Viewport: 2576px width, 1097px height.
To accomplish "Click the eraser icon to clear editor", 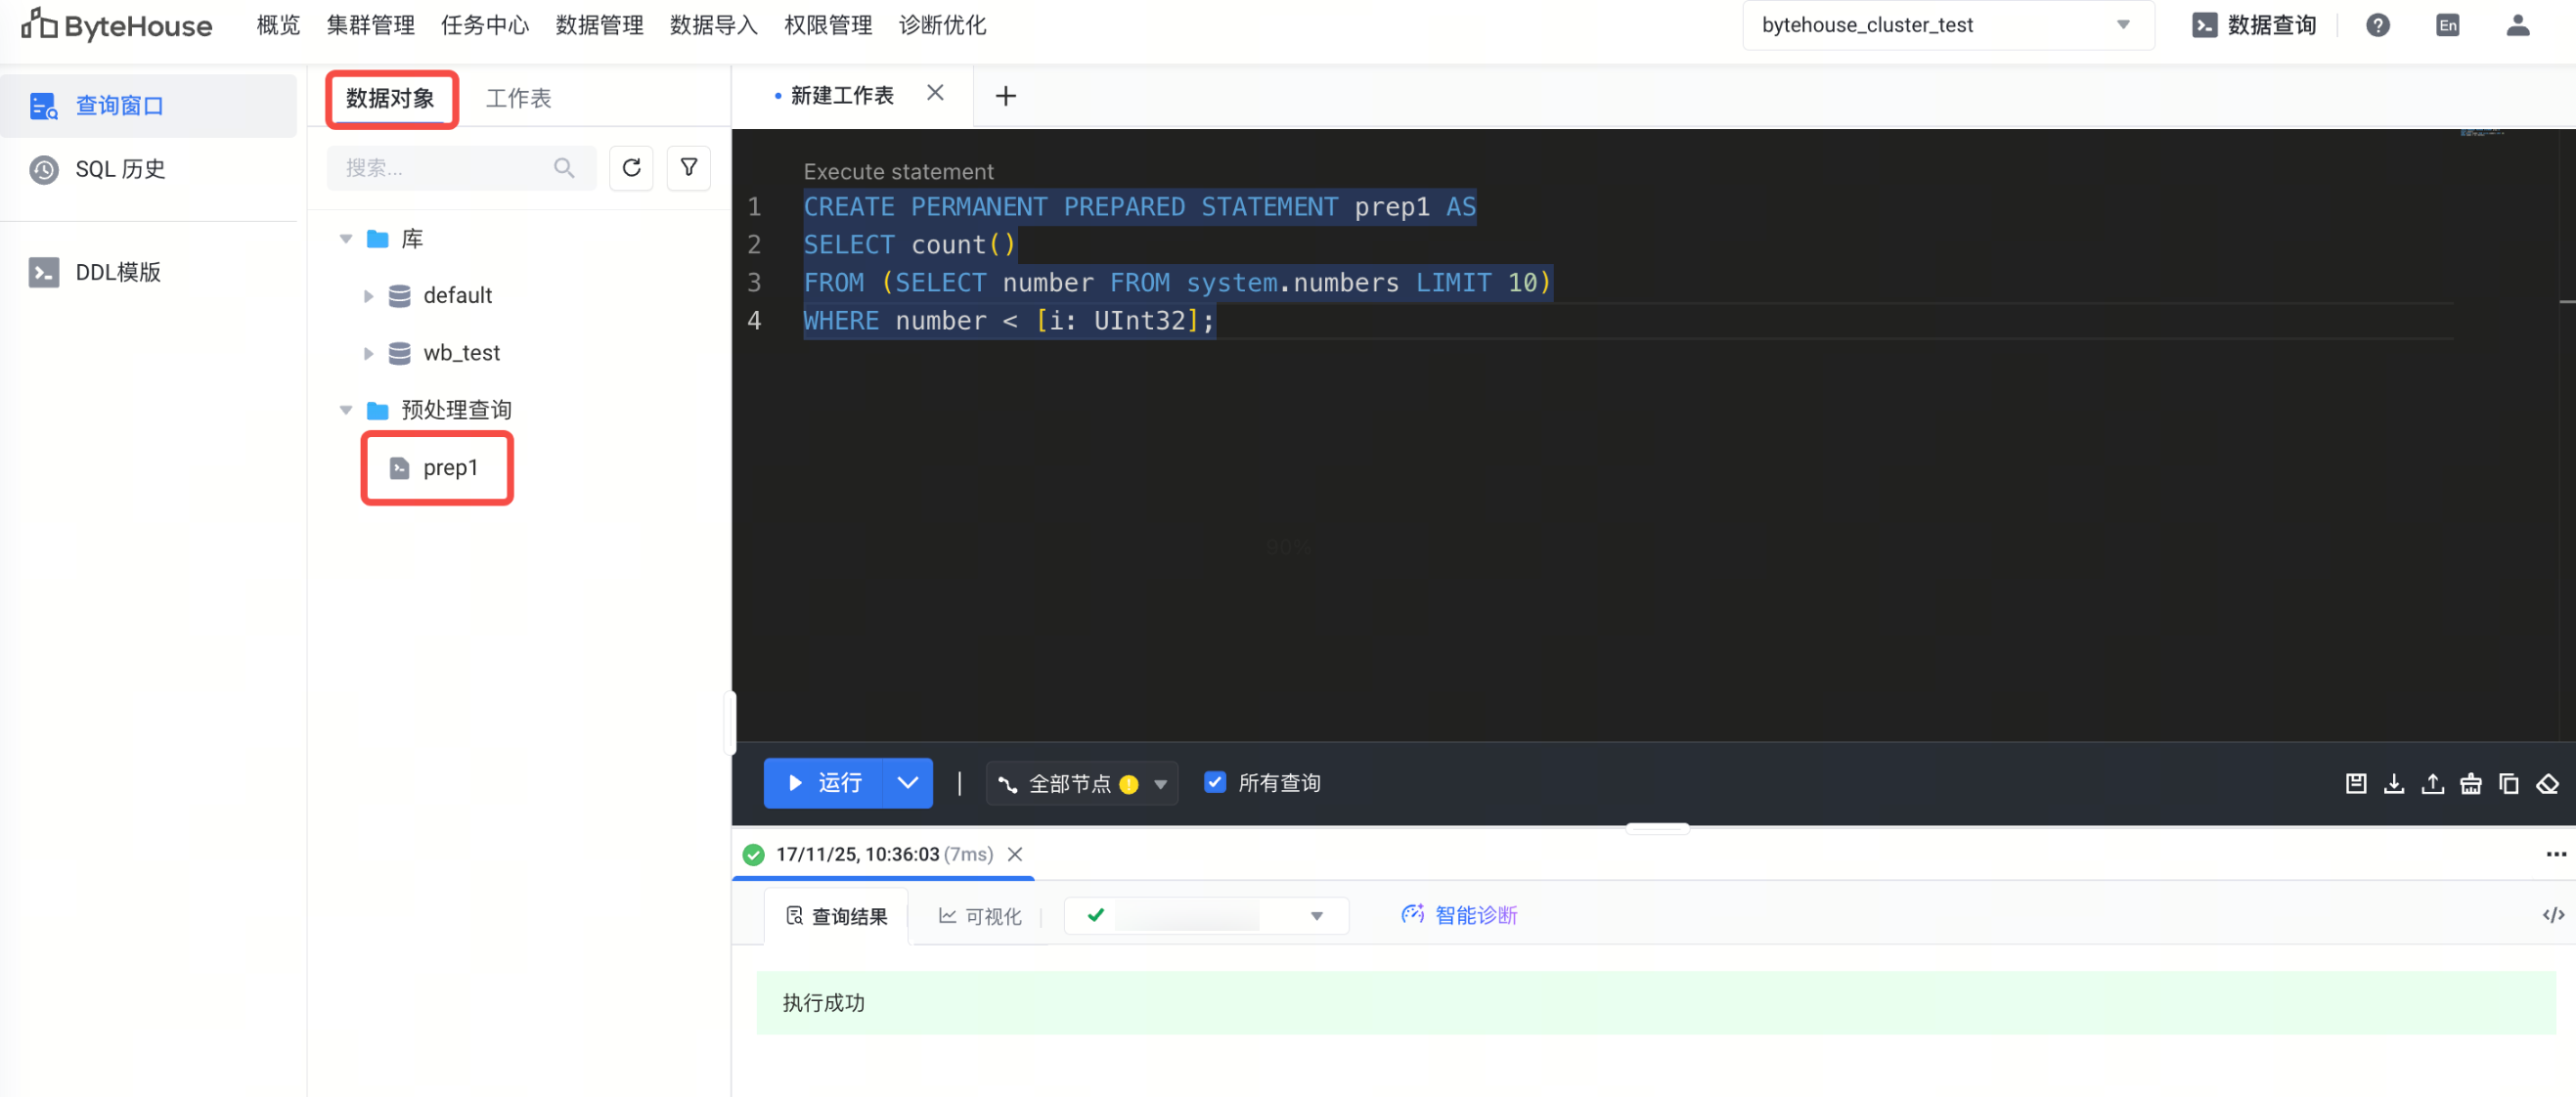I will [2547, 783].
